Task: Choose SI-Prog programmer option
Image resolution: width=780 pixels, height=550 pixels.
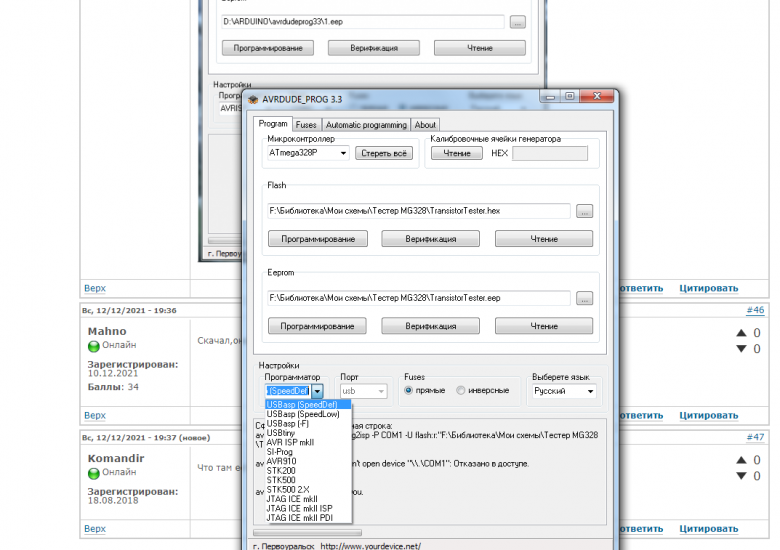Action: pos(308,452)
